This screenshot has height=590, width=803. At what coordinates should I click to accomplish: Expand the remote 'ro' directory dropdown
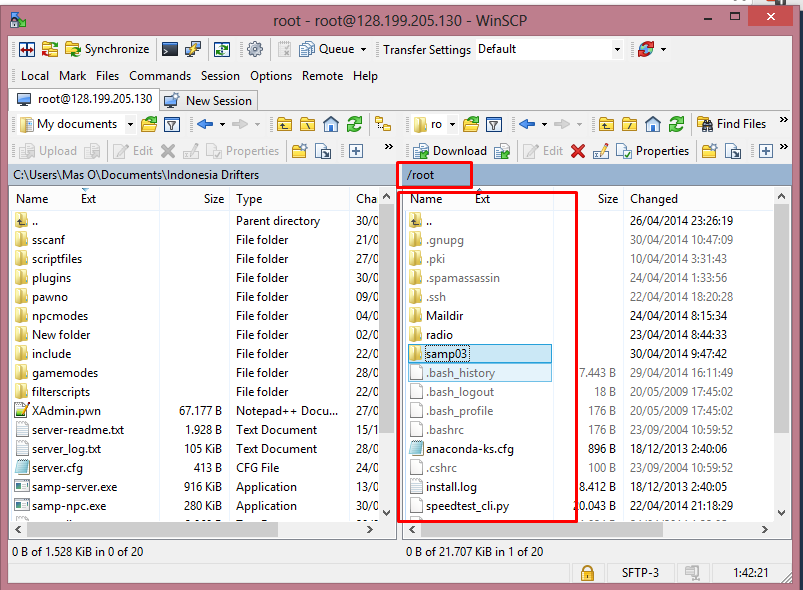pos(452,124)
